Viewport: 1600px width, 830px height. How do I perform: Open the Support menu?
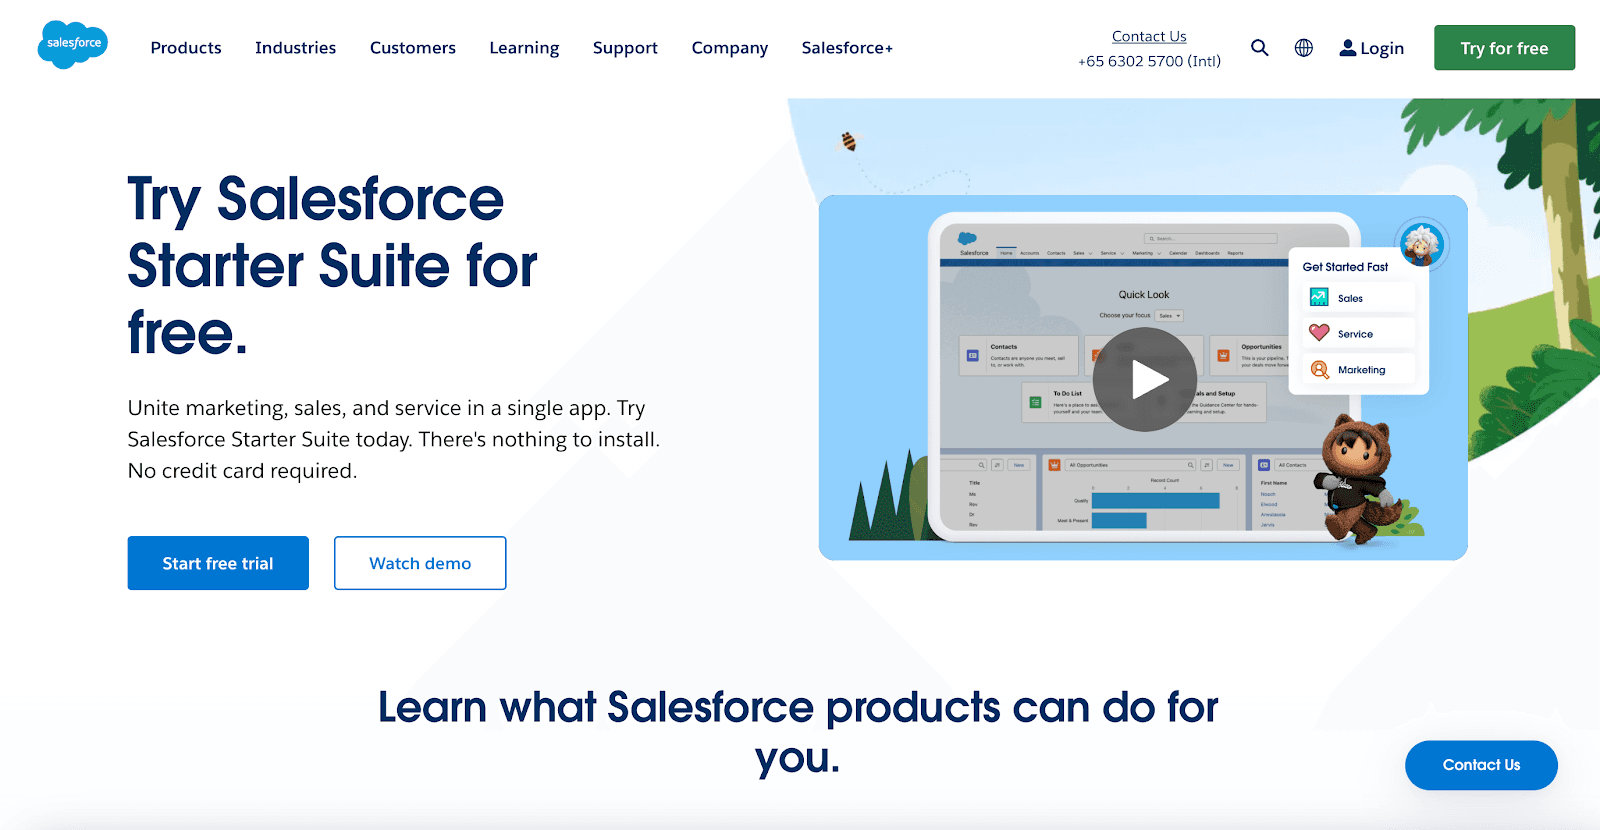(x=625, y=48)
